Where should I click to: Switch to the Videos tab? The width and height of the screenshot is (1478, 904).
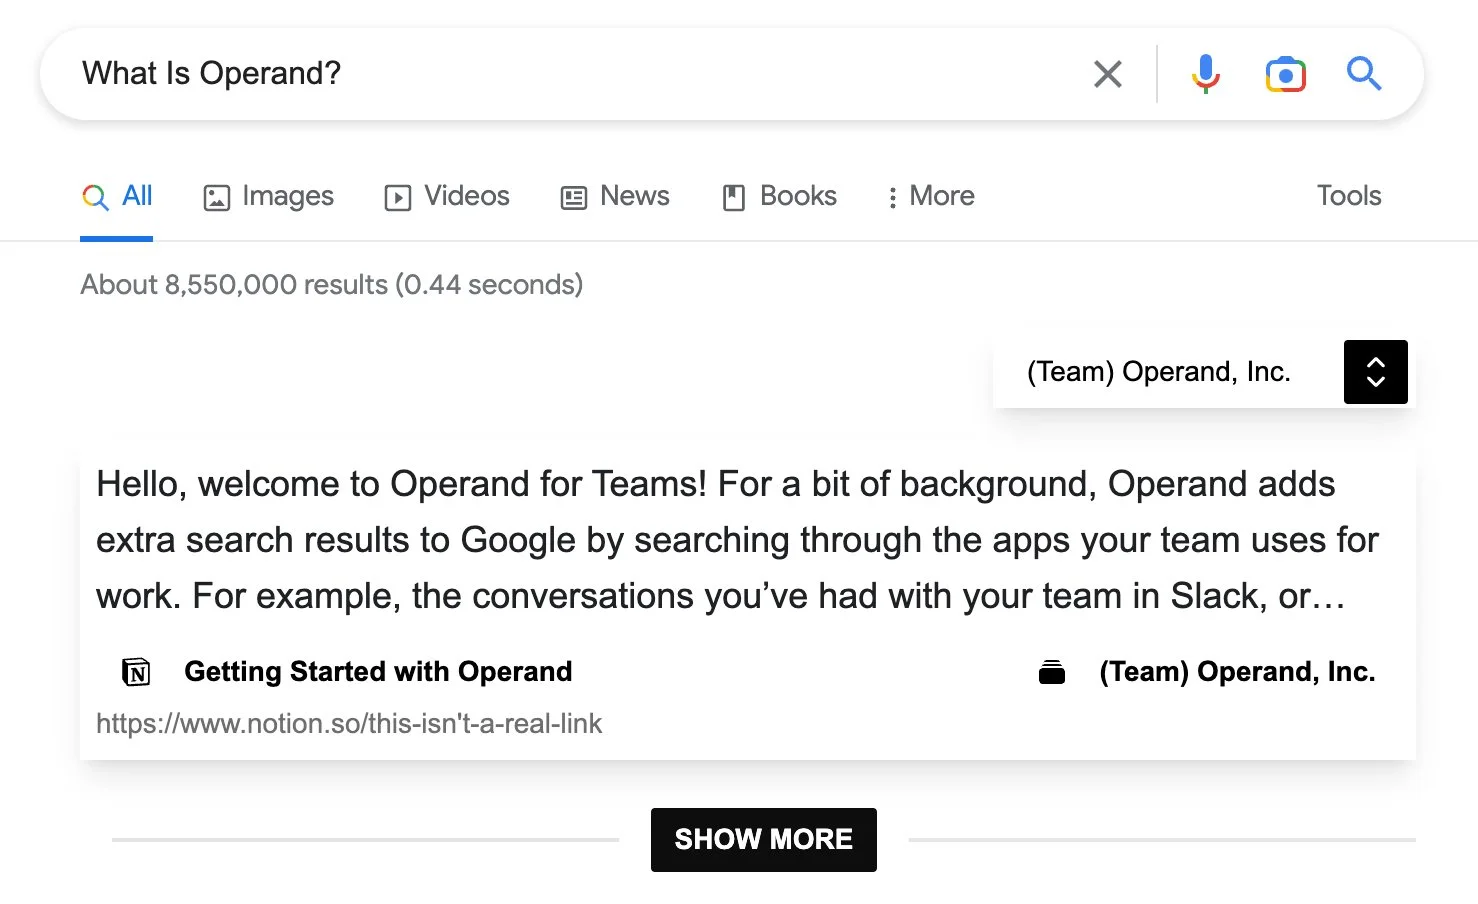click(447, 196)
